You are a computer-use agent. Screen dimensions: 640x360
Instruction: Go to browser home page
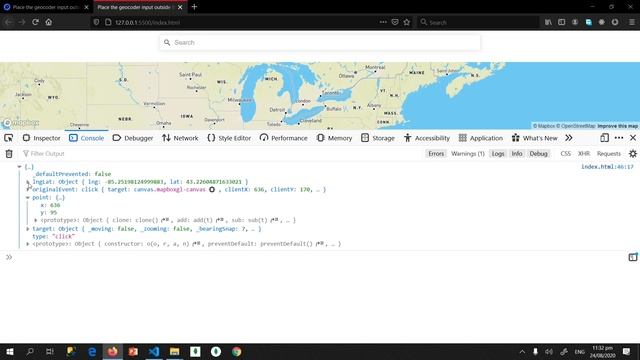coord(49,22)
